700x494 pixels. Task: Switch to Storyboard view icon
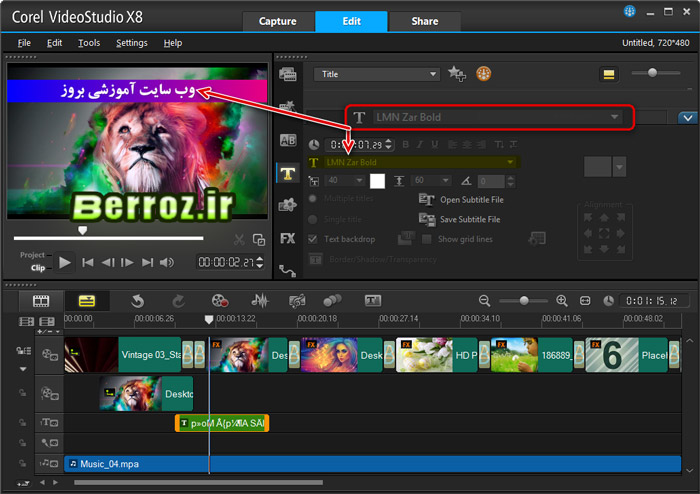pyautogui.click(x=42, y=300)
